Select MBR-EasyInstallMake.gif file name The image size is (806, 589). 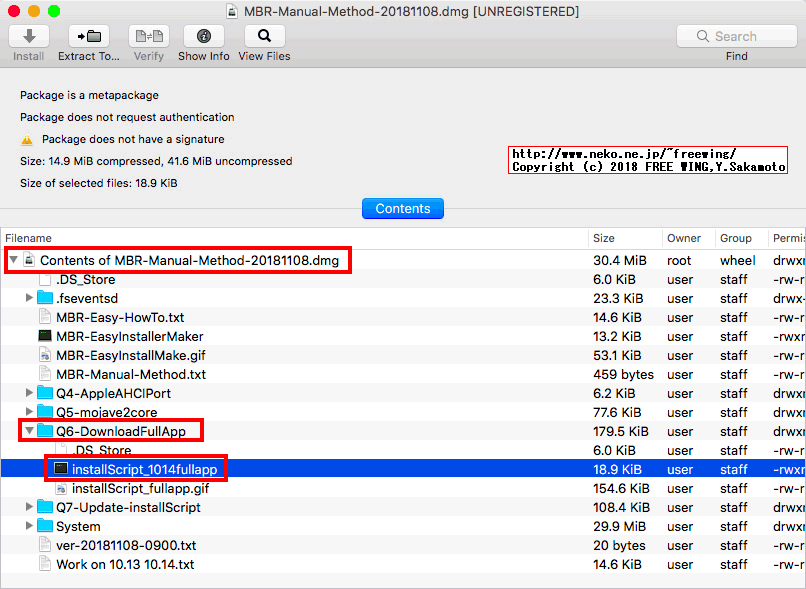(131, 356)
